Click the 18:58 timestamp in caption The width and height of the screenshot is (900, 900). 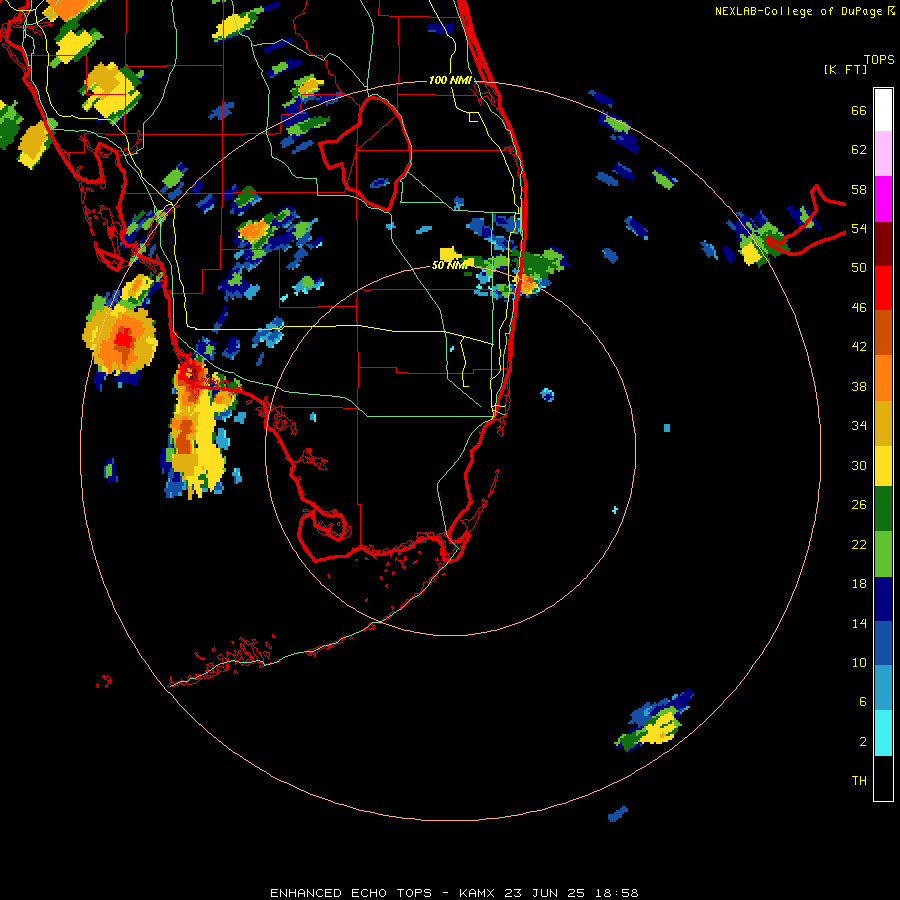(x=617, y=893)
